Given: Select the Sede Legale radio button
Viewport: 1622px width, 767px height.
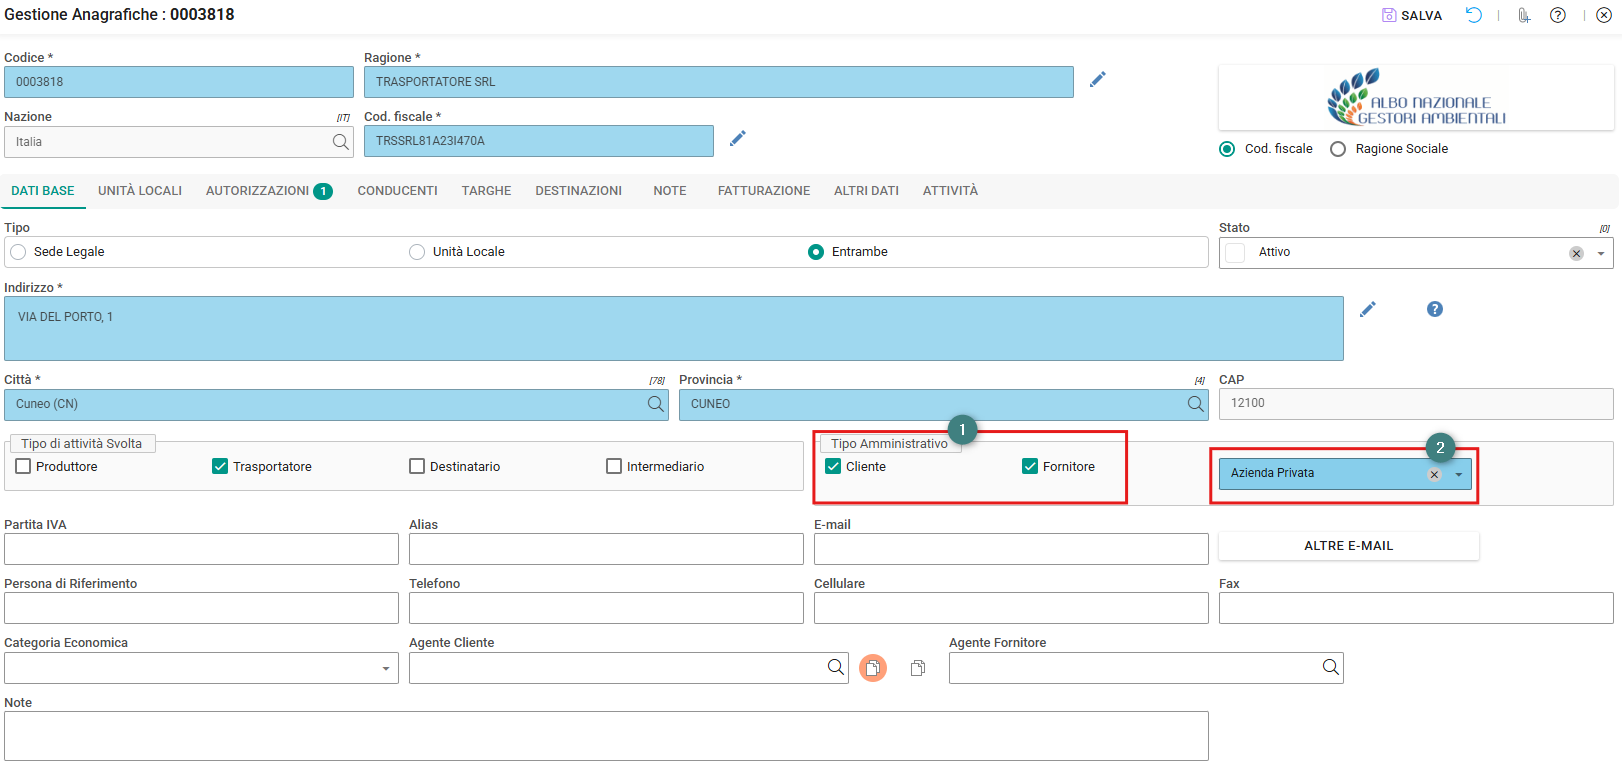Looking at the screenshot, I should click(x=18, y=252).
